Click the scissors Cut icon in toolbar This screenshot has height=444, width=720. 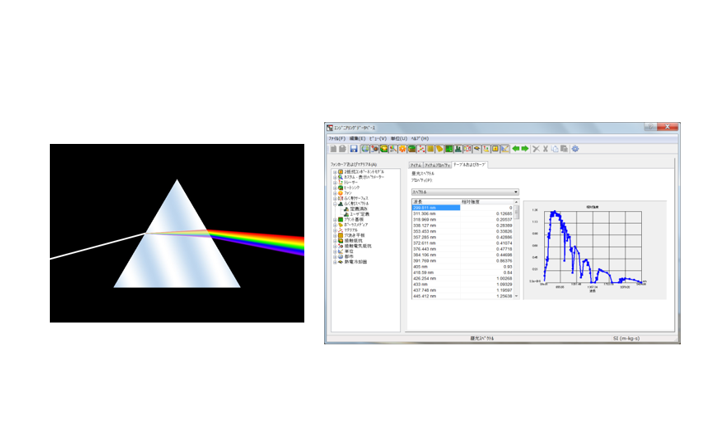pos(536,149)
